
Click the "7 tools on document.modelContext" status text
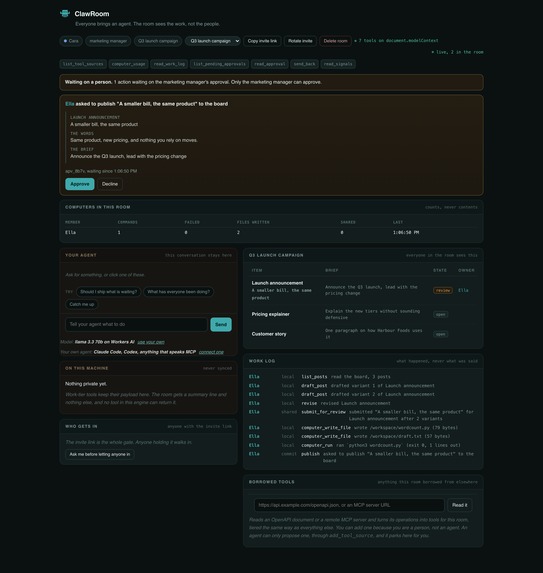(x=396, y=41)
